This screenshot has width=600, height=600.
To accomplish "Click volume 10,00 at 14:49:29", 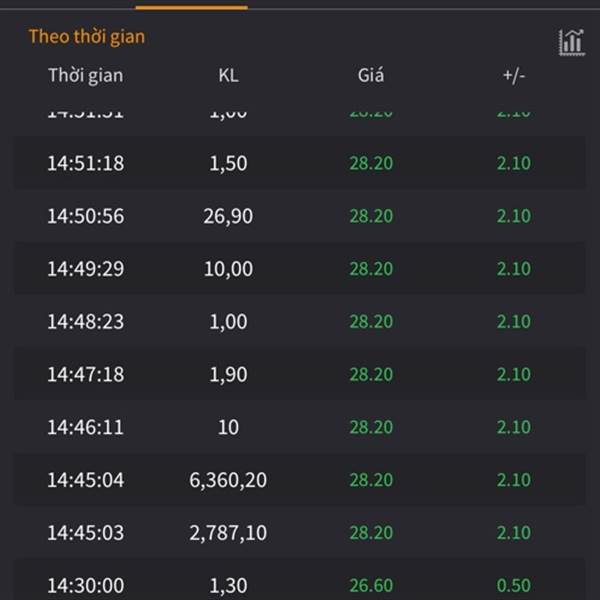I will pyautogui.click(x=228, y=269).
